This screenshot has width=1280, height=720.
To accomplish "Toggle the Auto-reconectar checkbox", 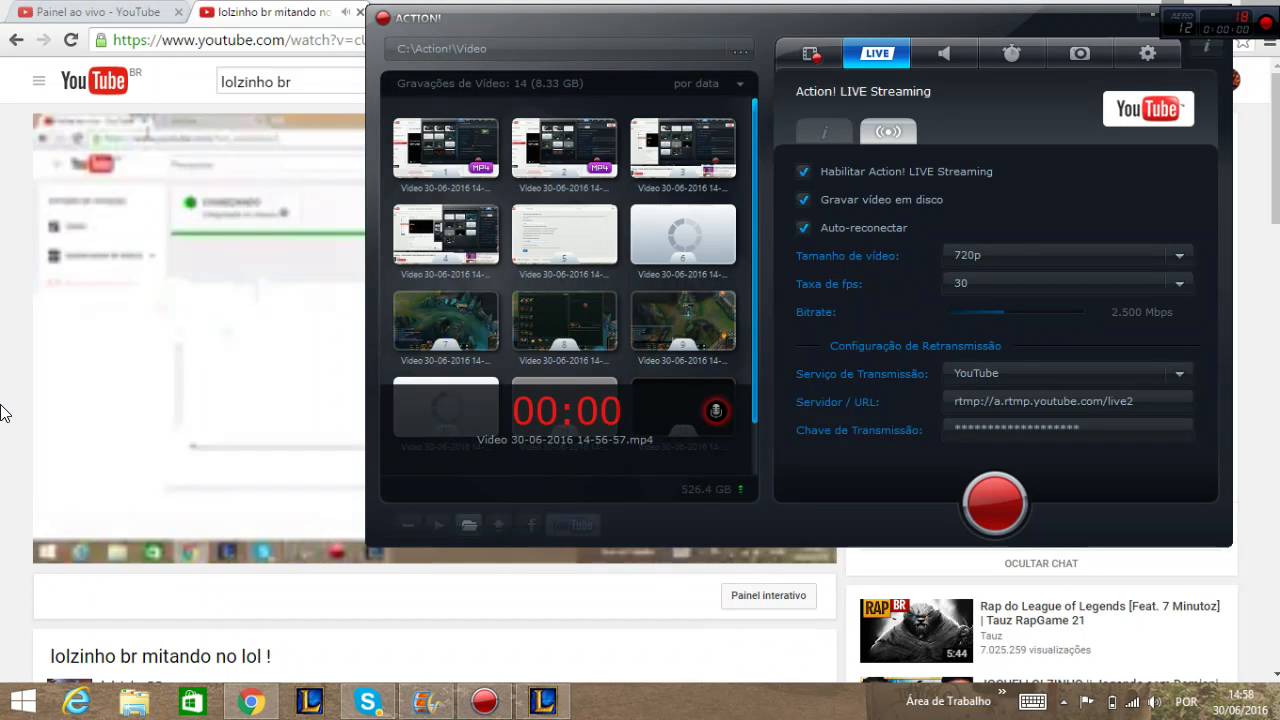I will click(x=803, y=227).
